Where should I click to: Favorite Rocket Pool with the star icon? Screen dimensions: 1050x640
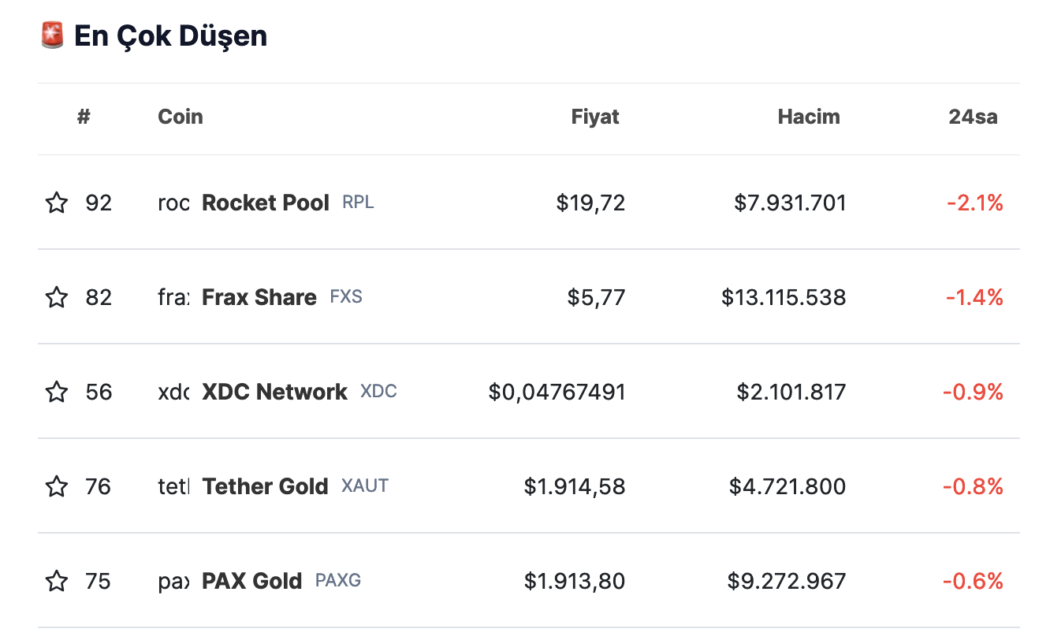point(56,202)
